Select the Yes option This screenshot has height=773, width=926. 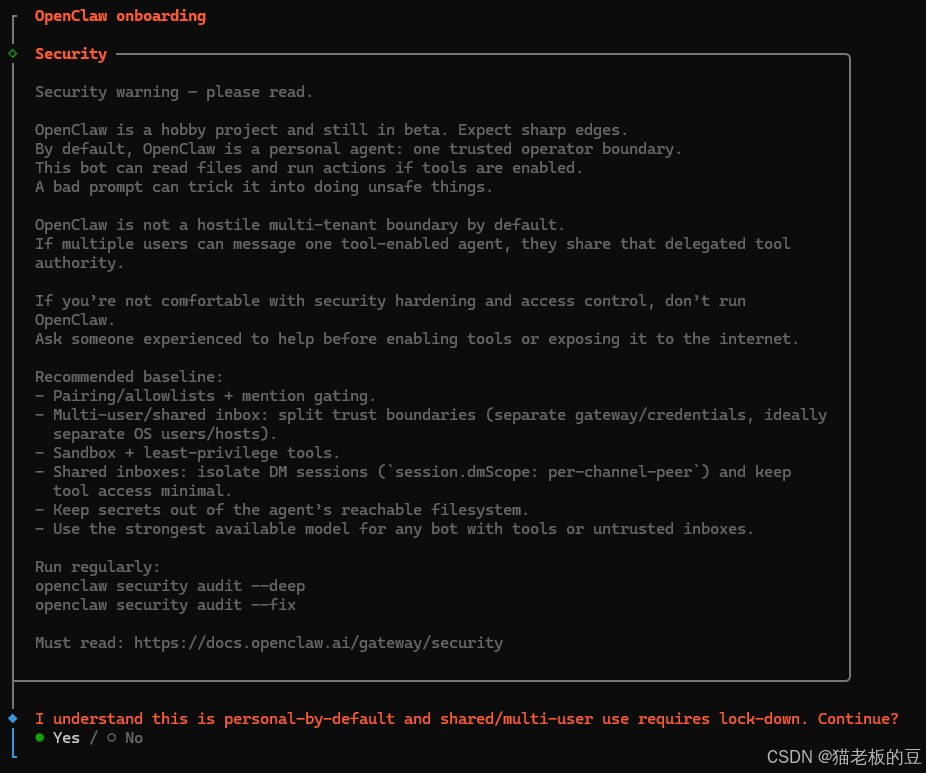66,738
